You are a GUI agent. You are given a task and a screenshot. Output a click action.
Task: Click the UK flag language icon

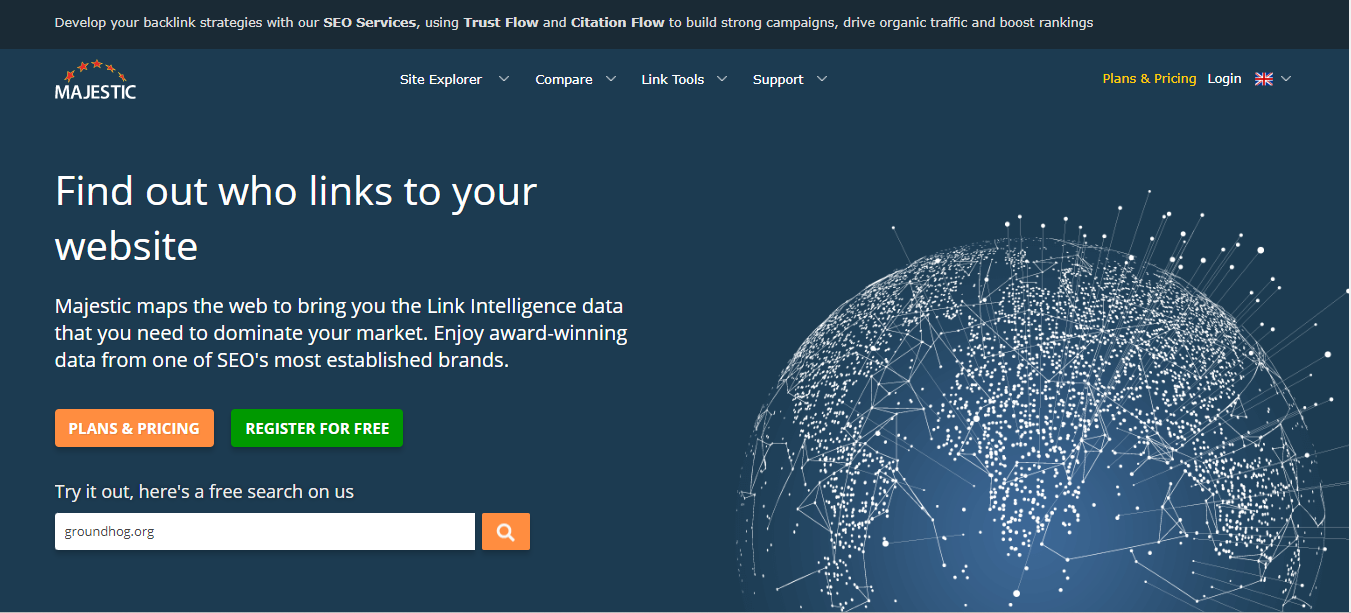1264,79
